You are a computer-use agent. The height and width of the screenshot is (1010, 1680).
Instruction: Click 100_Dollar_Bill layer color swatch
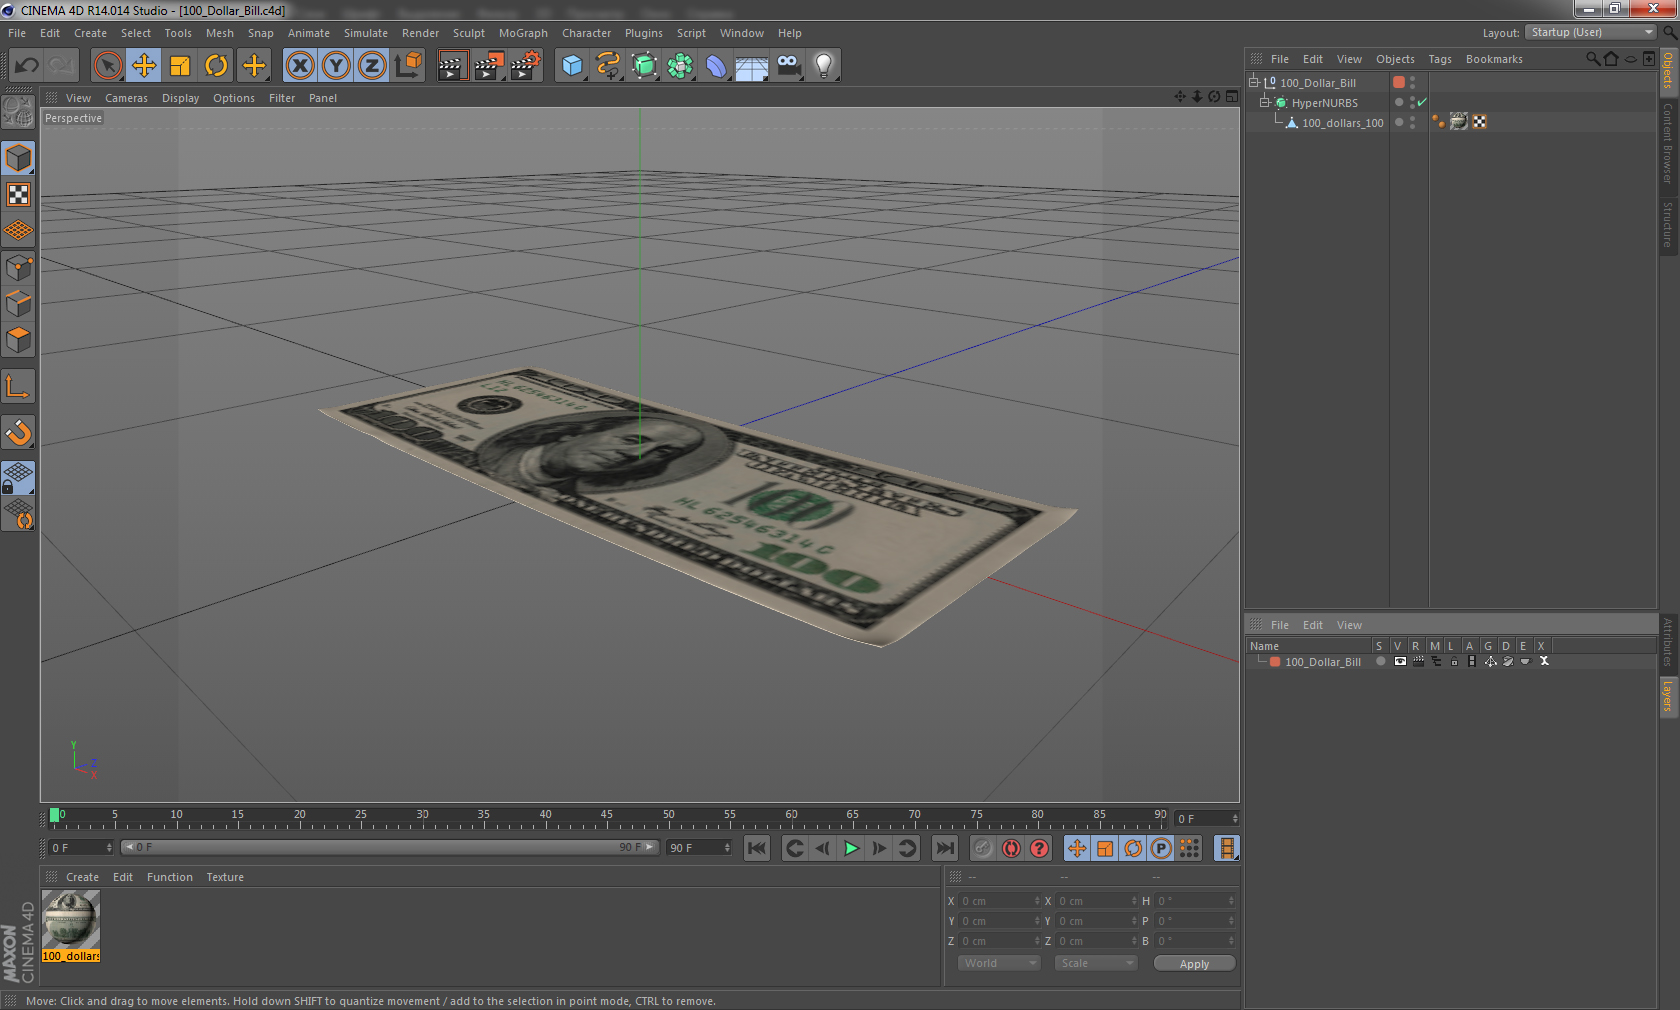(1275, 661)
